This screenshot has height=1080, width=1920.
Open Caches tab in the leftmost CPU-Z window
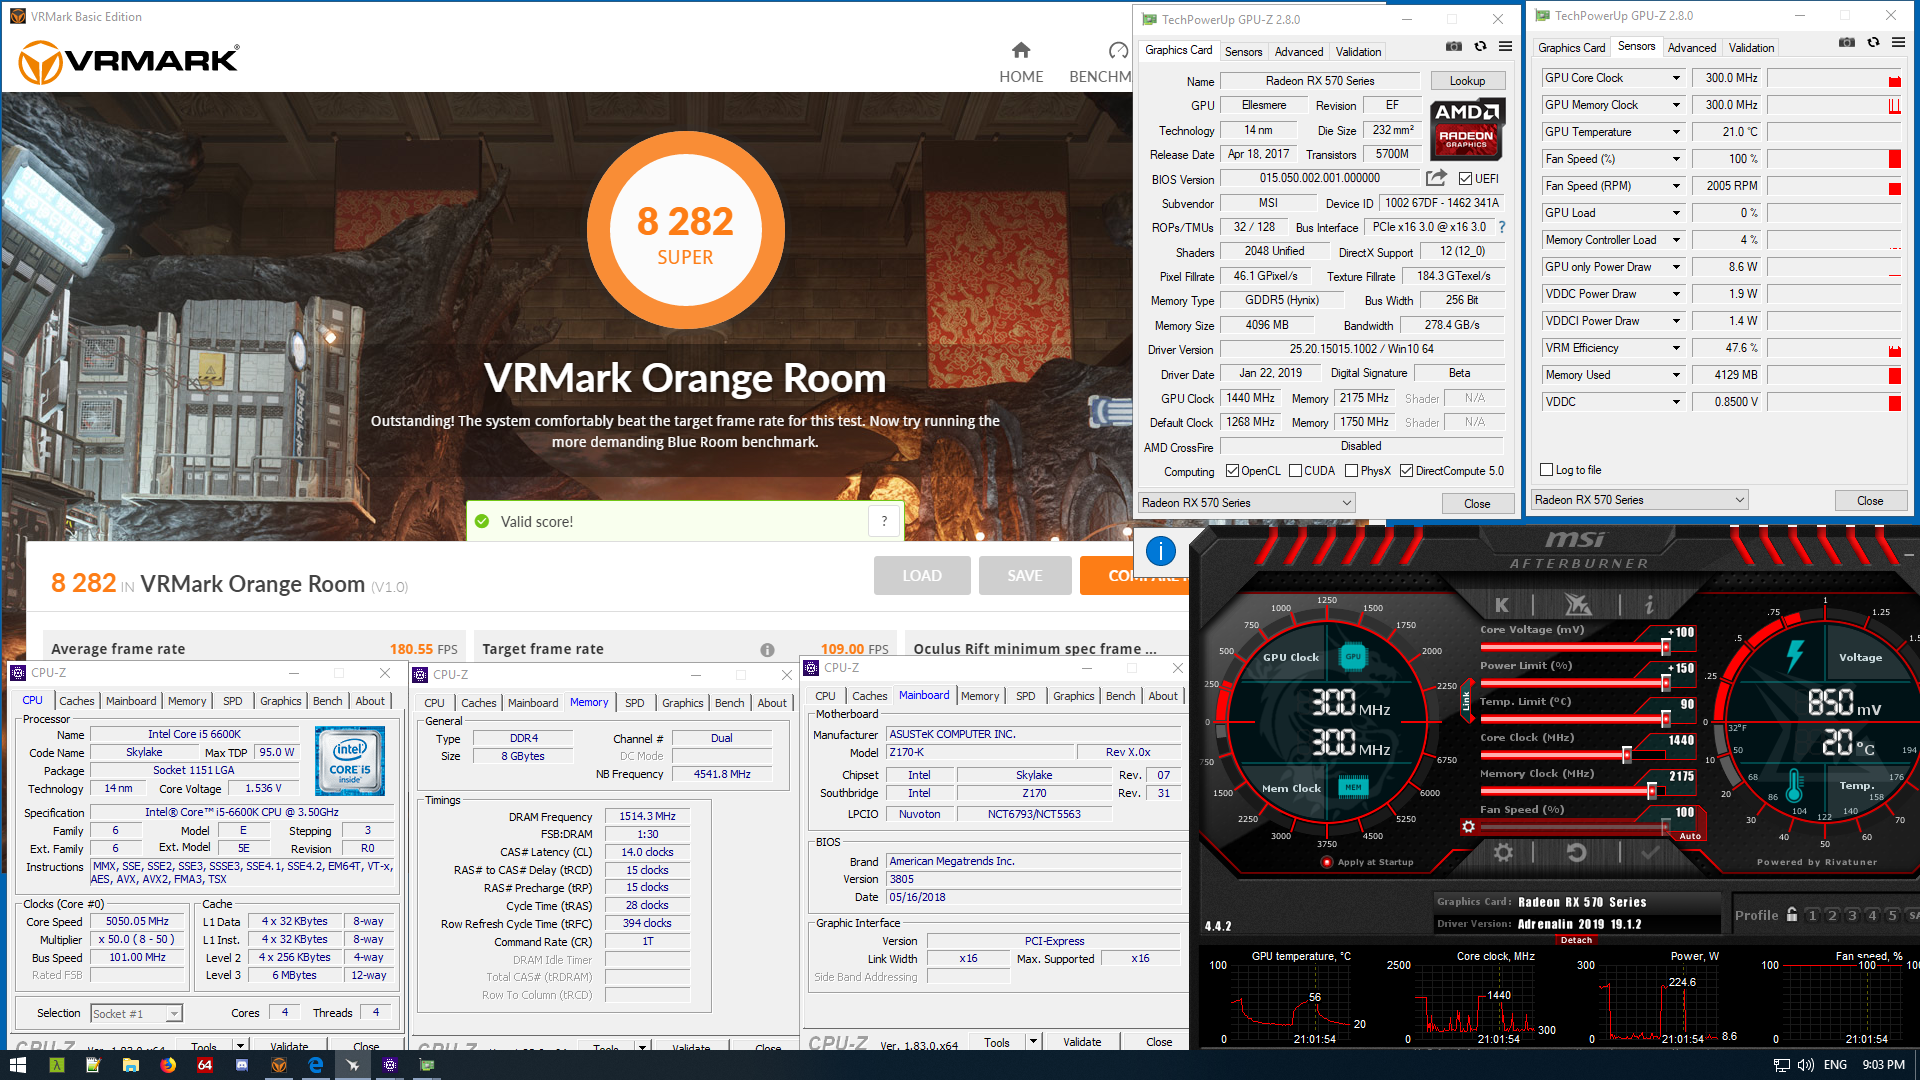pos(77,701)
